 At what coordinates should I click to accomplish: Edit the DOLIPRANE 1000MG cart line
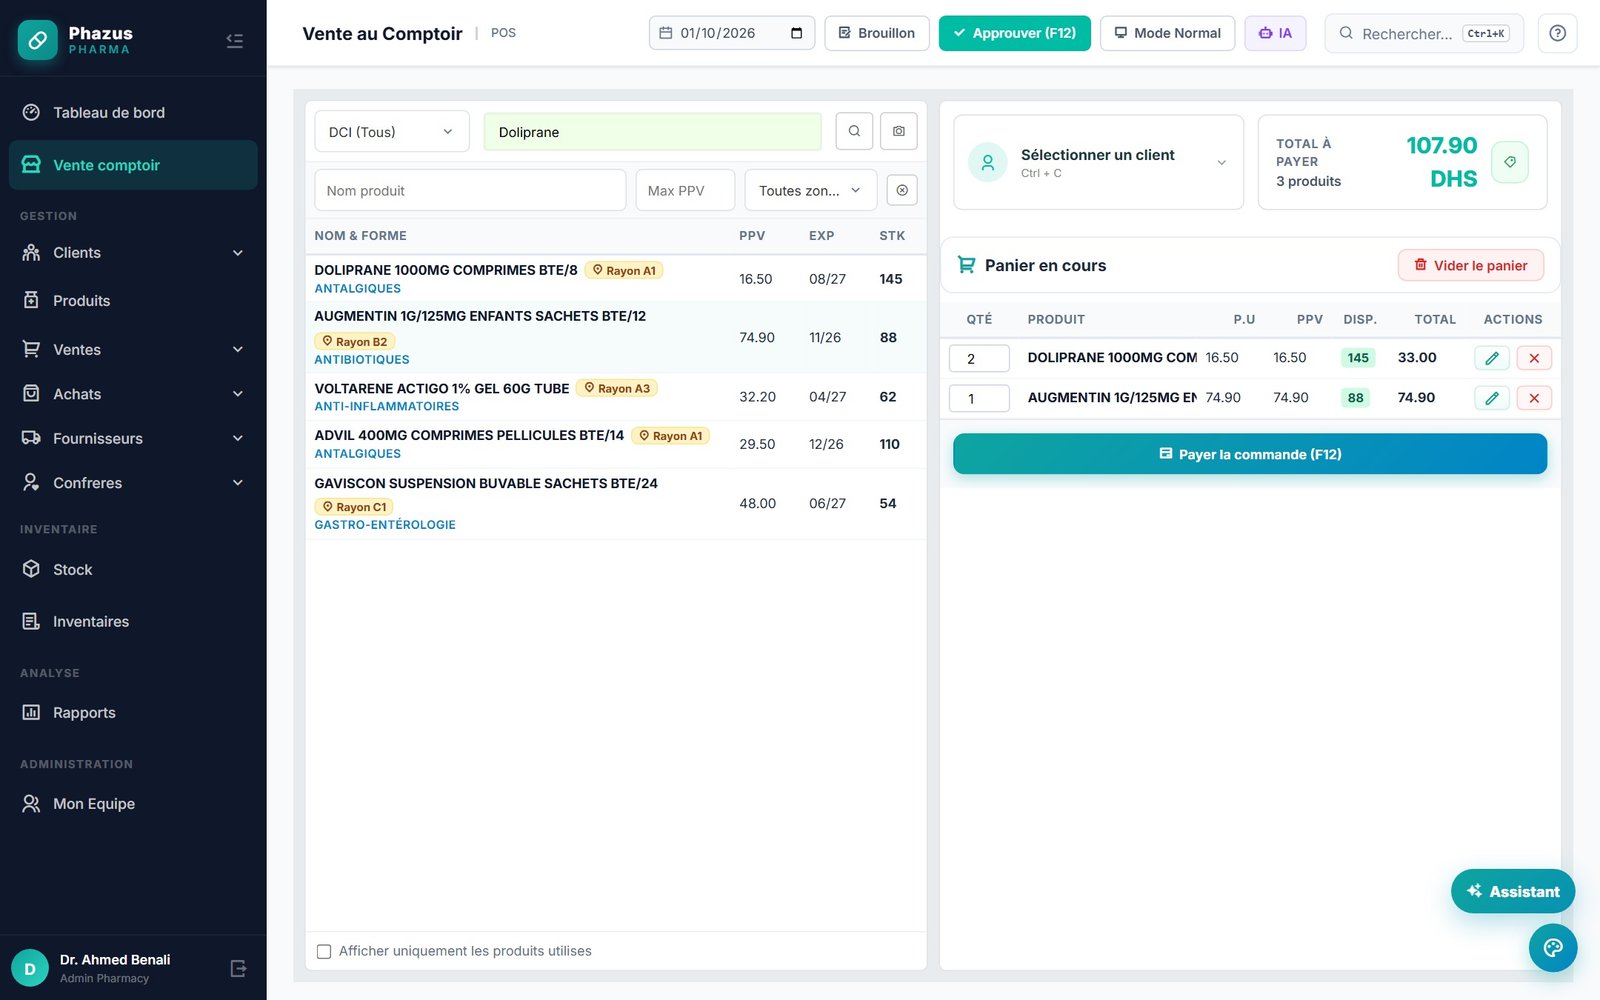[x=1492, y=358]
